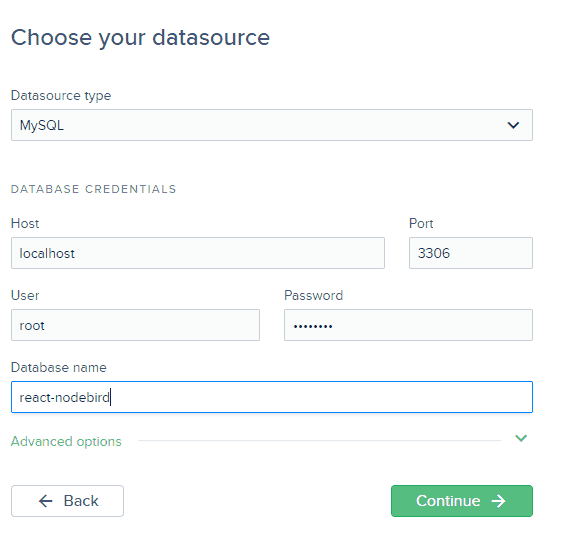The height and width of the screenshot is (546, 588).
Task: Click the Database name label
Action: 59,368
